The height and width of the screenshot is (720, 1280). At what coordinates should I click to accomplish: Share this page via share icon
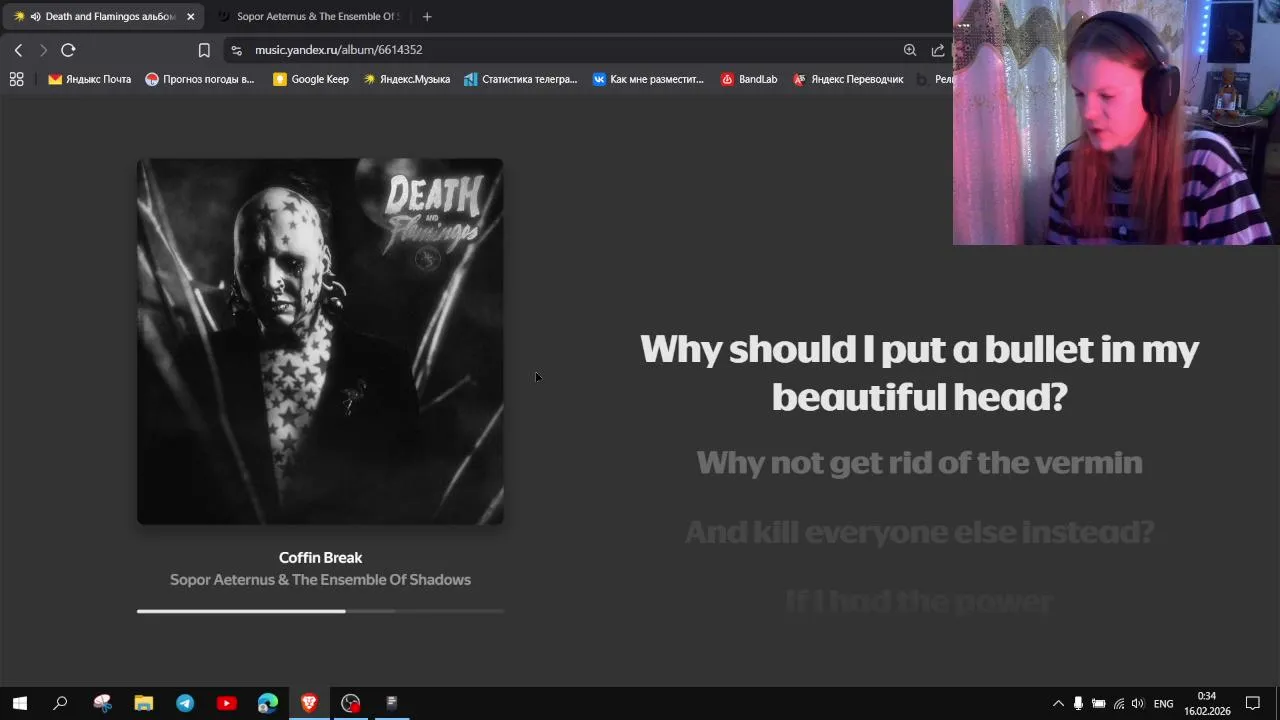pos(938,50)
